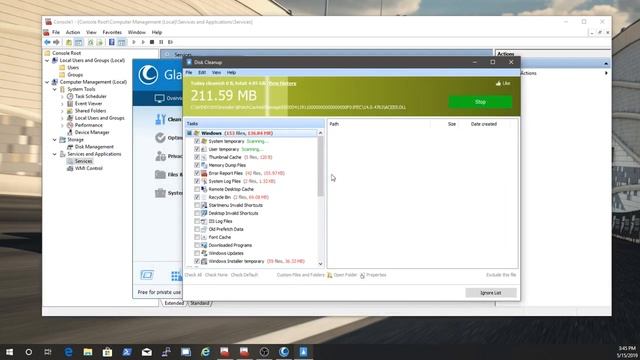The height and width of the screenshot is (360, 640).
Task: Click the scroll down arrow of Tasks list
Action: (x=320, y=264)
